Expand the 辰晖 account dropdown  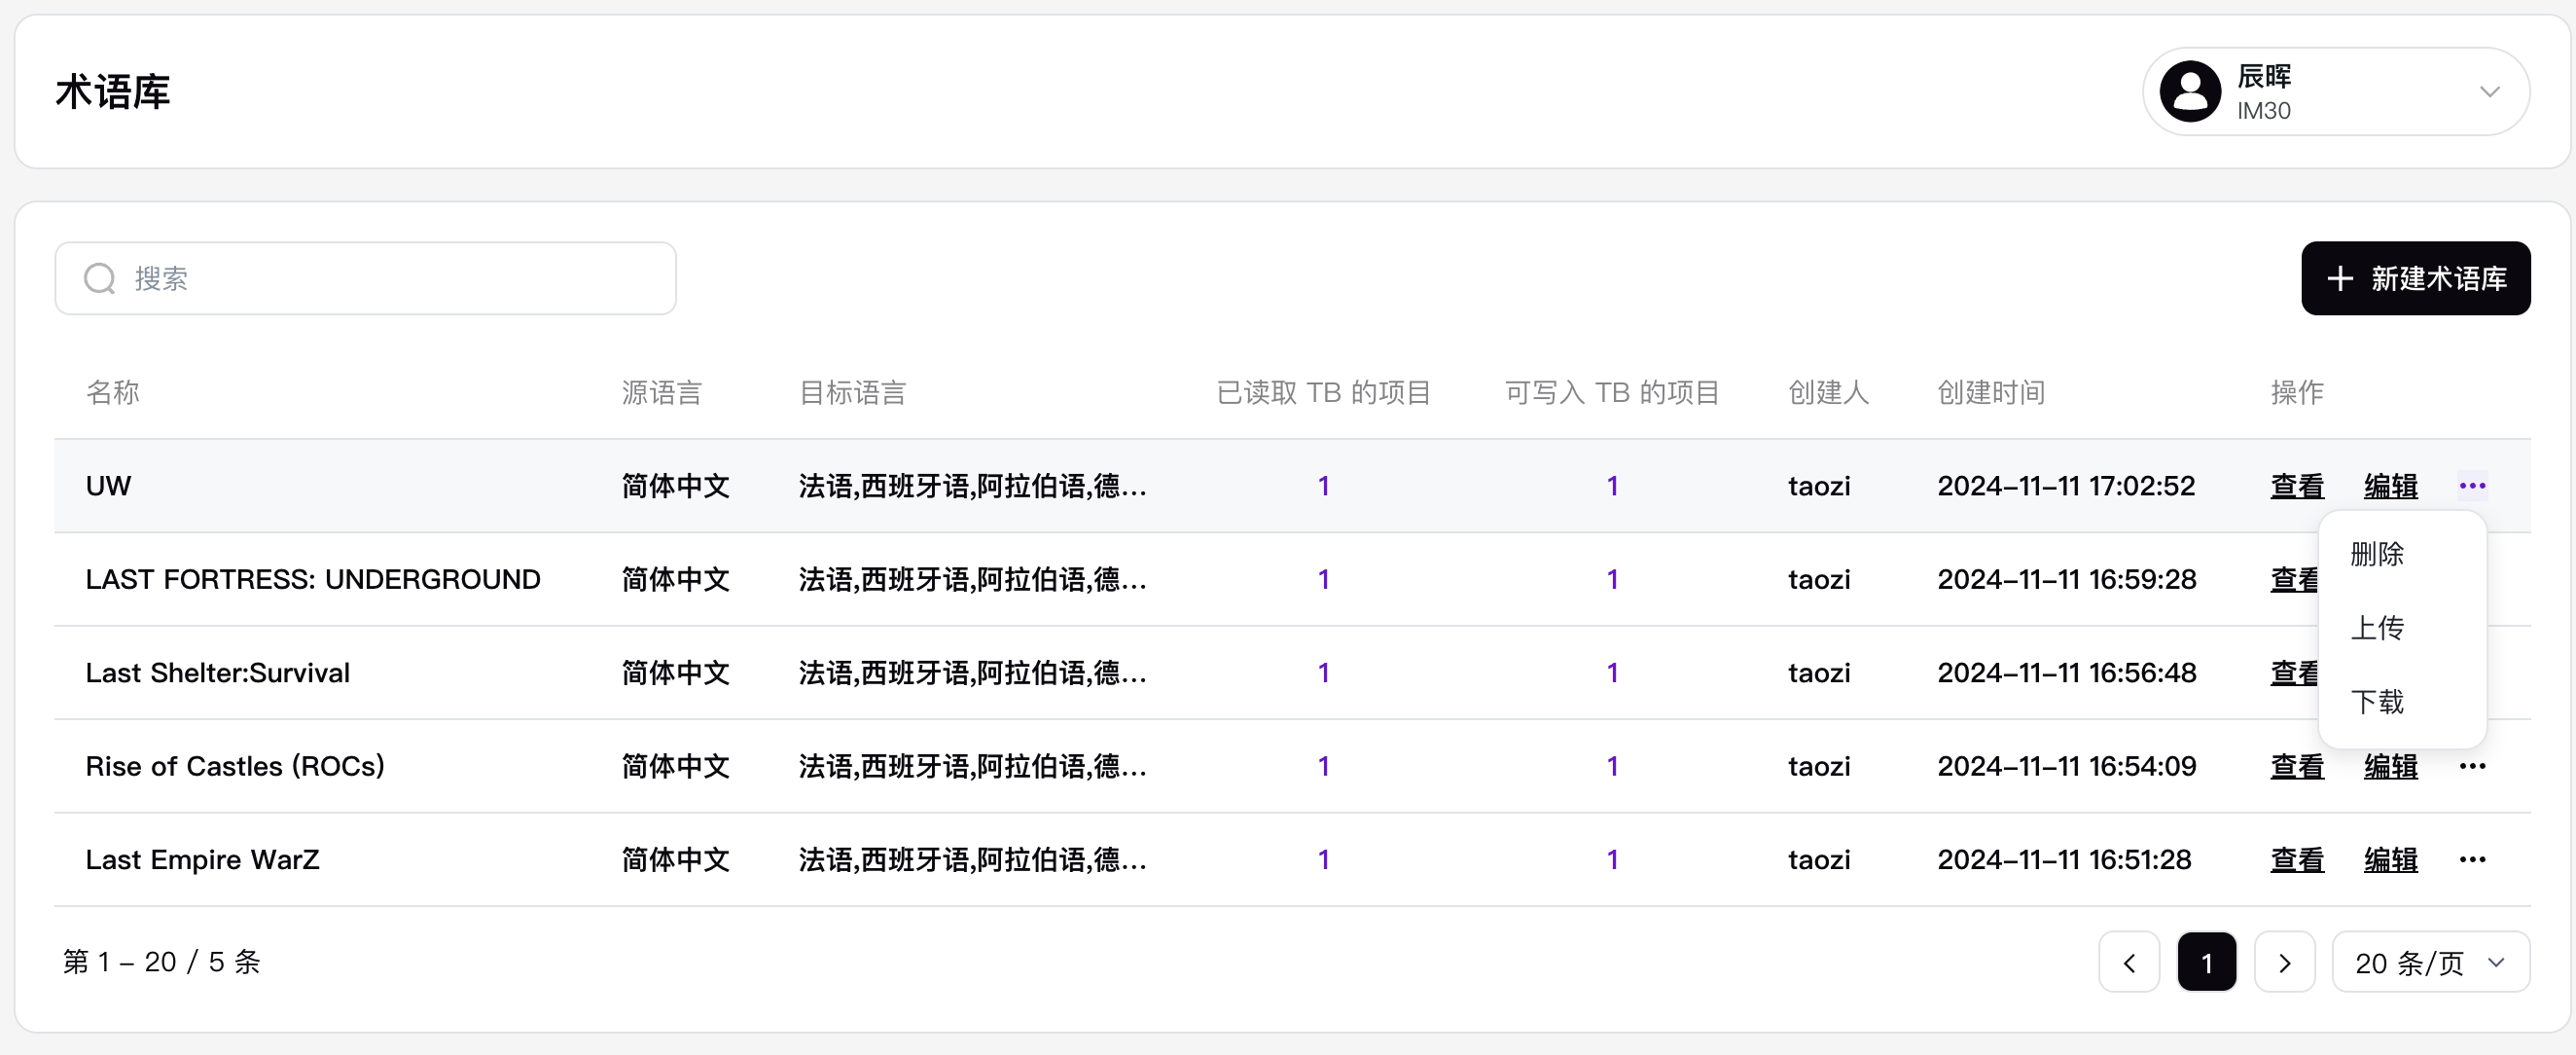click(x=2489, y=91)
